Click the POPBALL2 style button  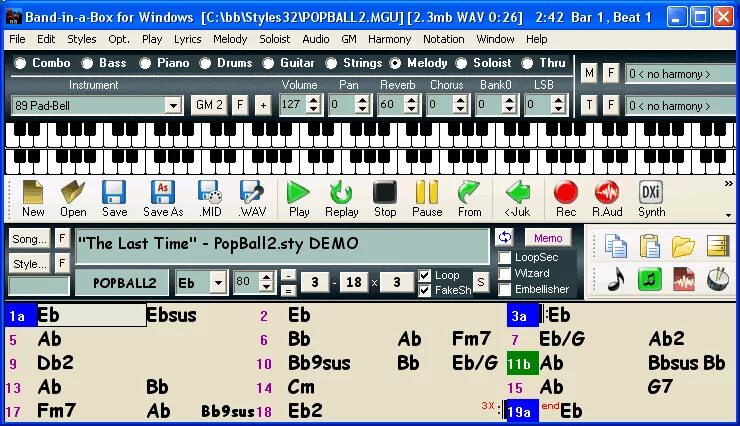coord(124,283)
